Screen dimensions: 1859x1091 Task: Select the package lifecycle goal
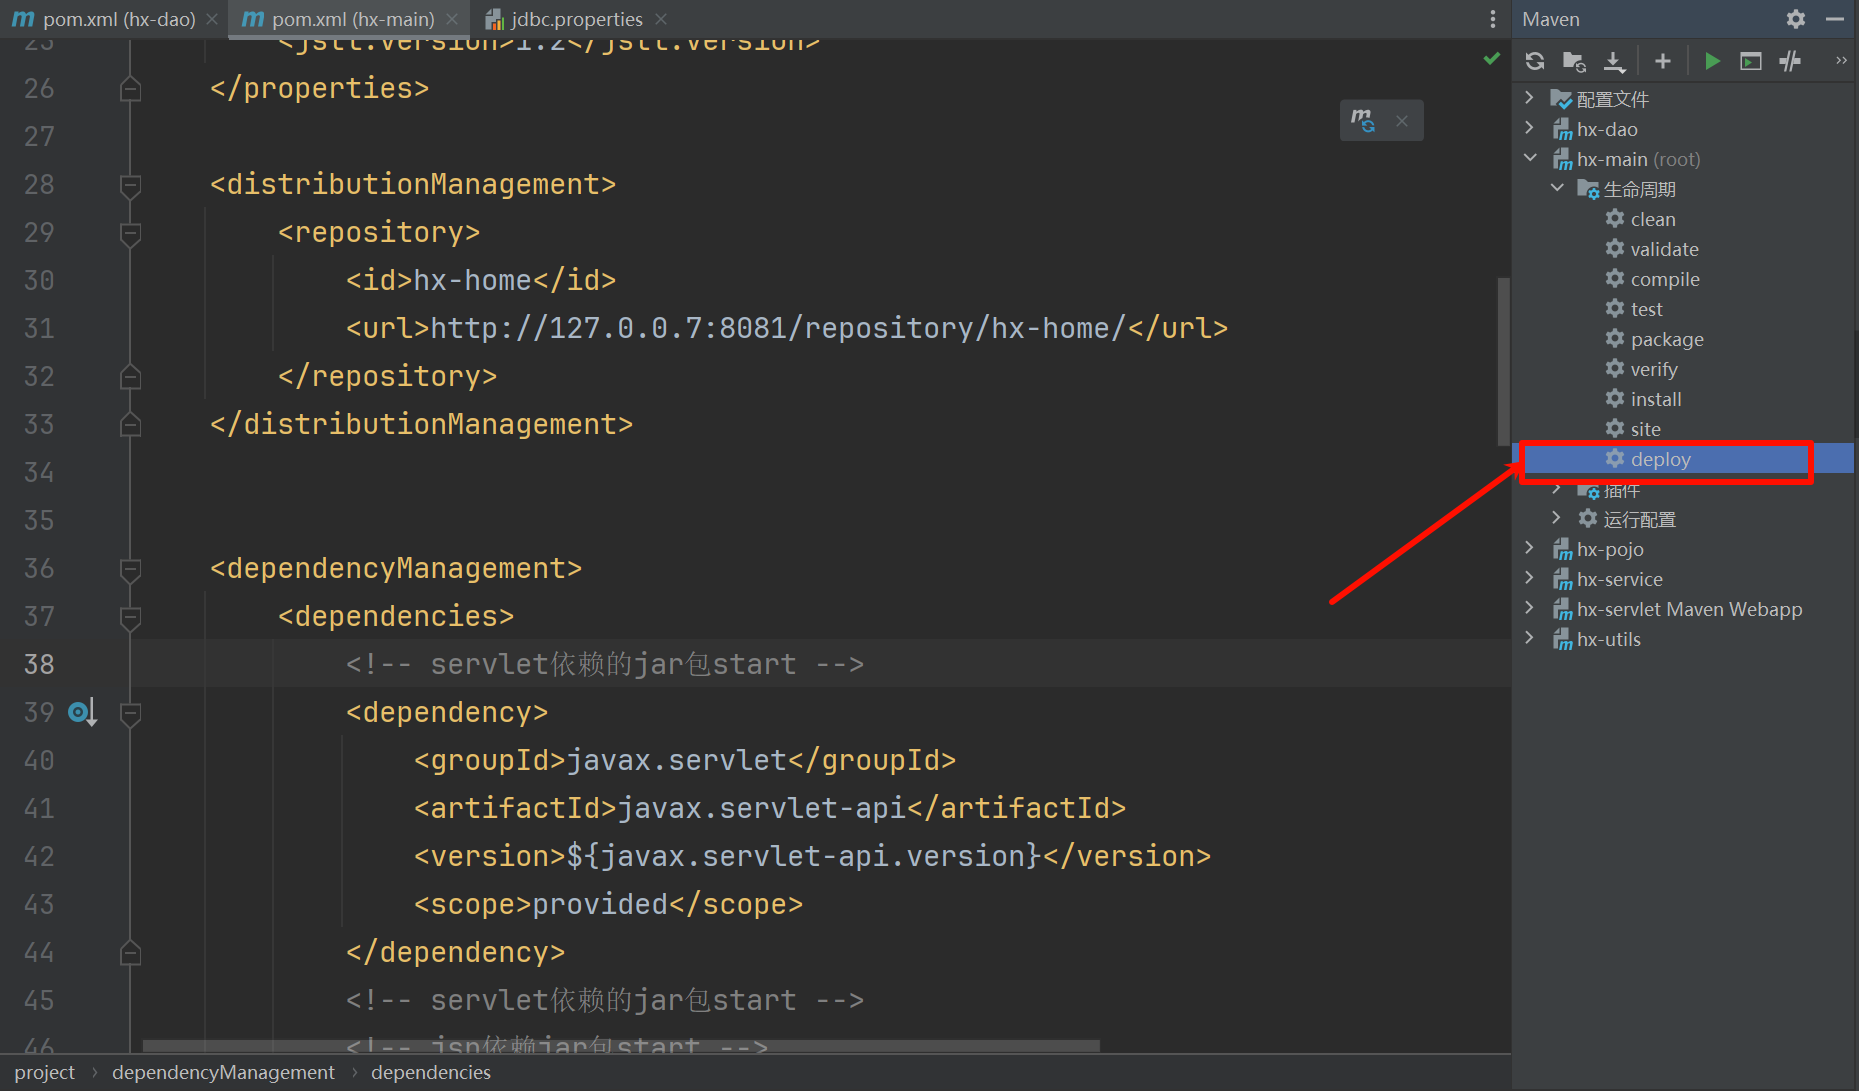(x=1667, y=339)
